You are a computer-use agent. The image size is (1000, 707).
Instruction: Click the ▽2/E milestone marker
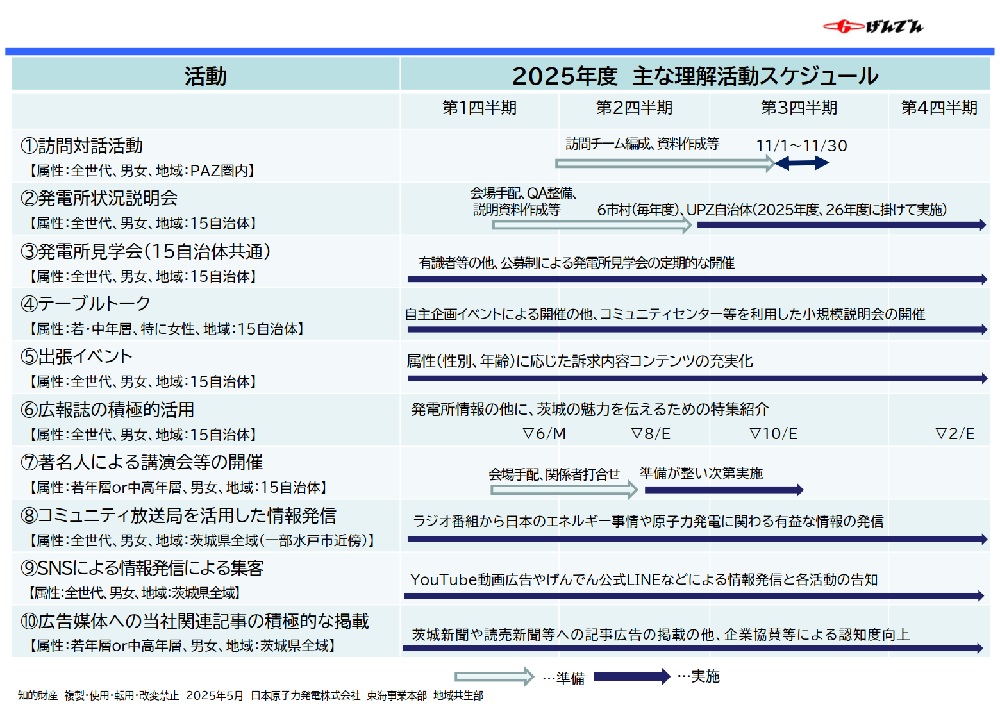point(955,434)
